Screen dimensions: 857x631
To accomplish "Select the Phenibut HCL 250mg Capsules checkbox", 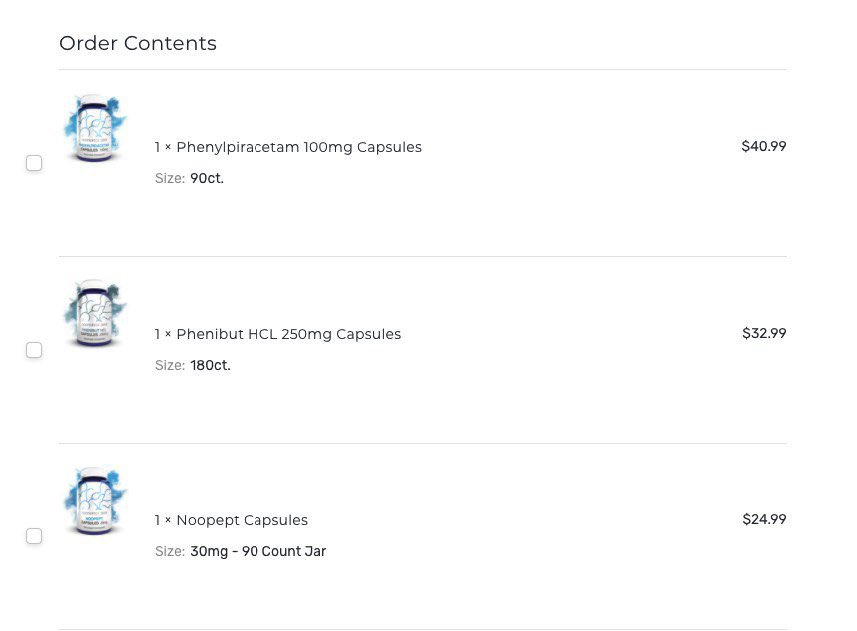I will tap(34, 350).
